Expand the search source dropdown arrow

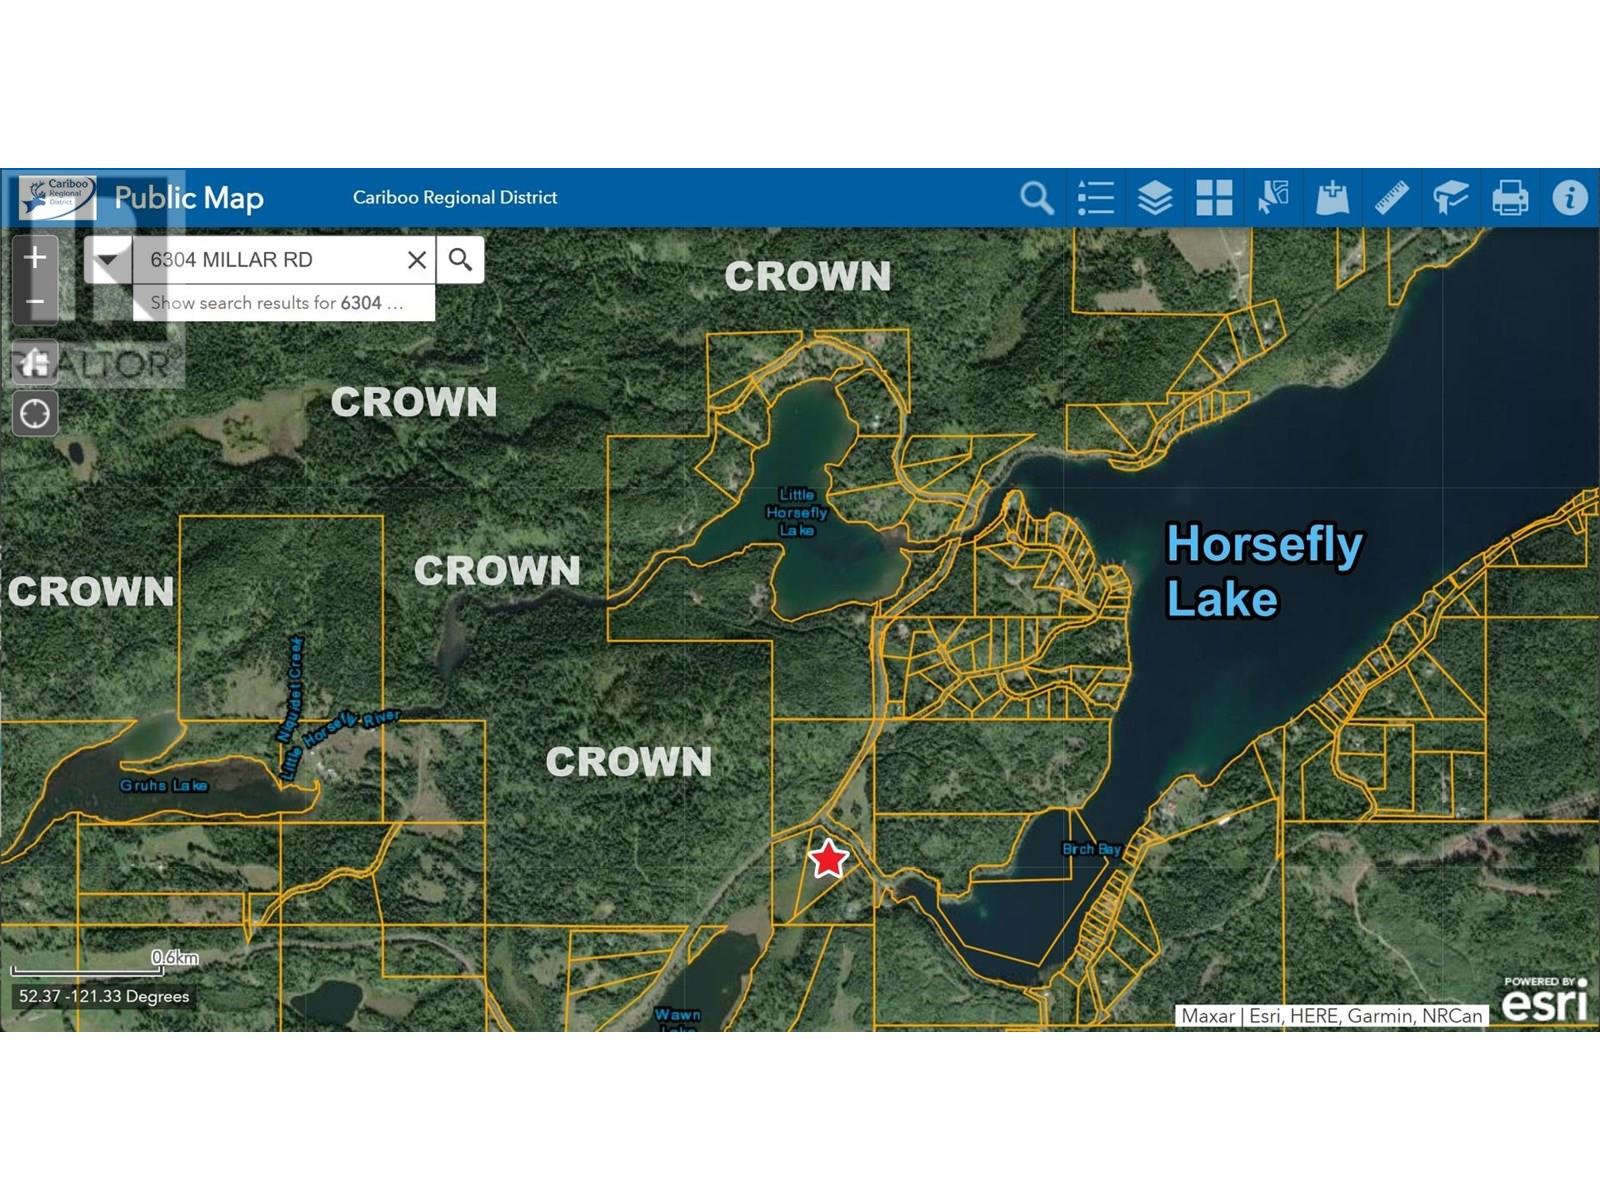pos(107,260)
